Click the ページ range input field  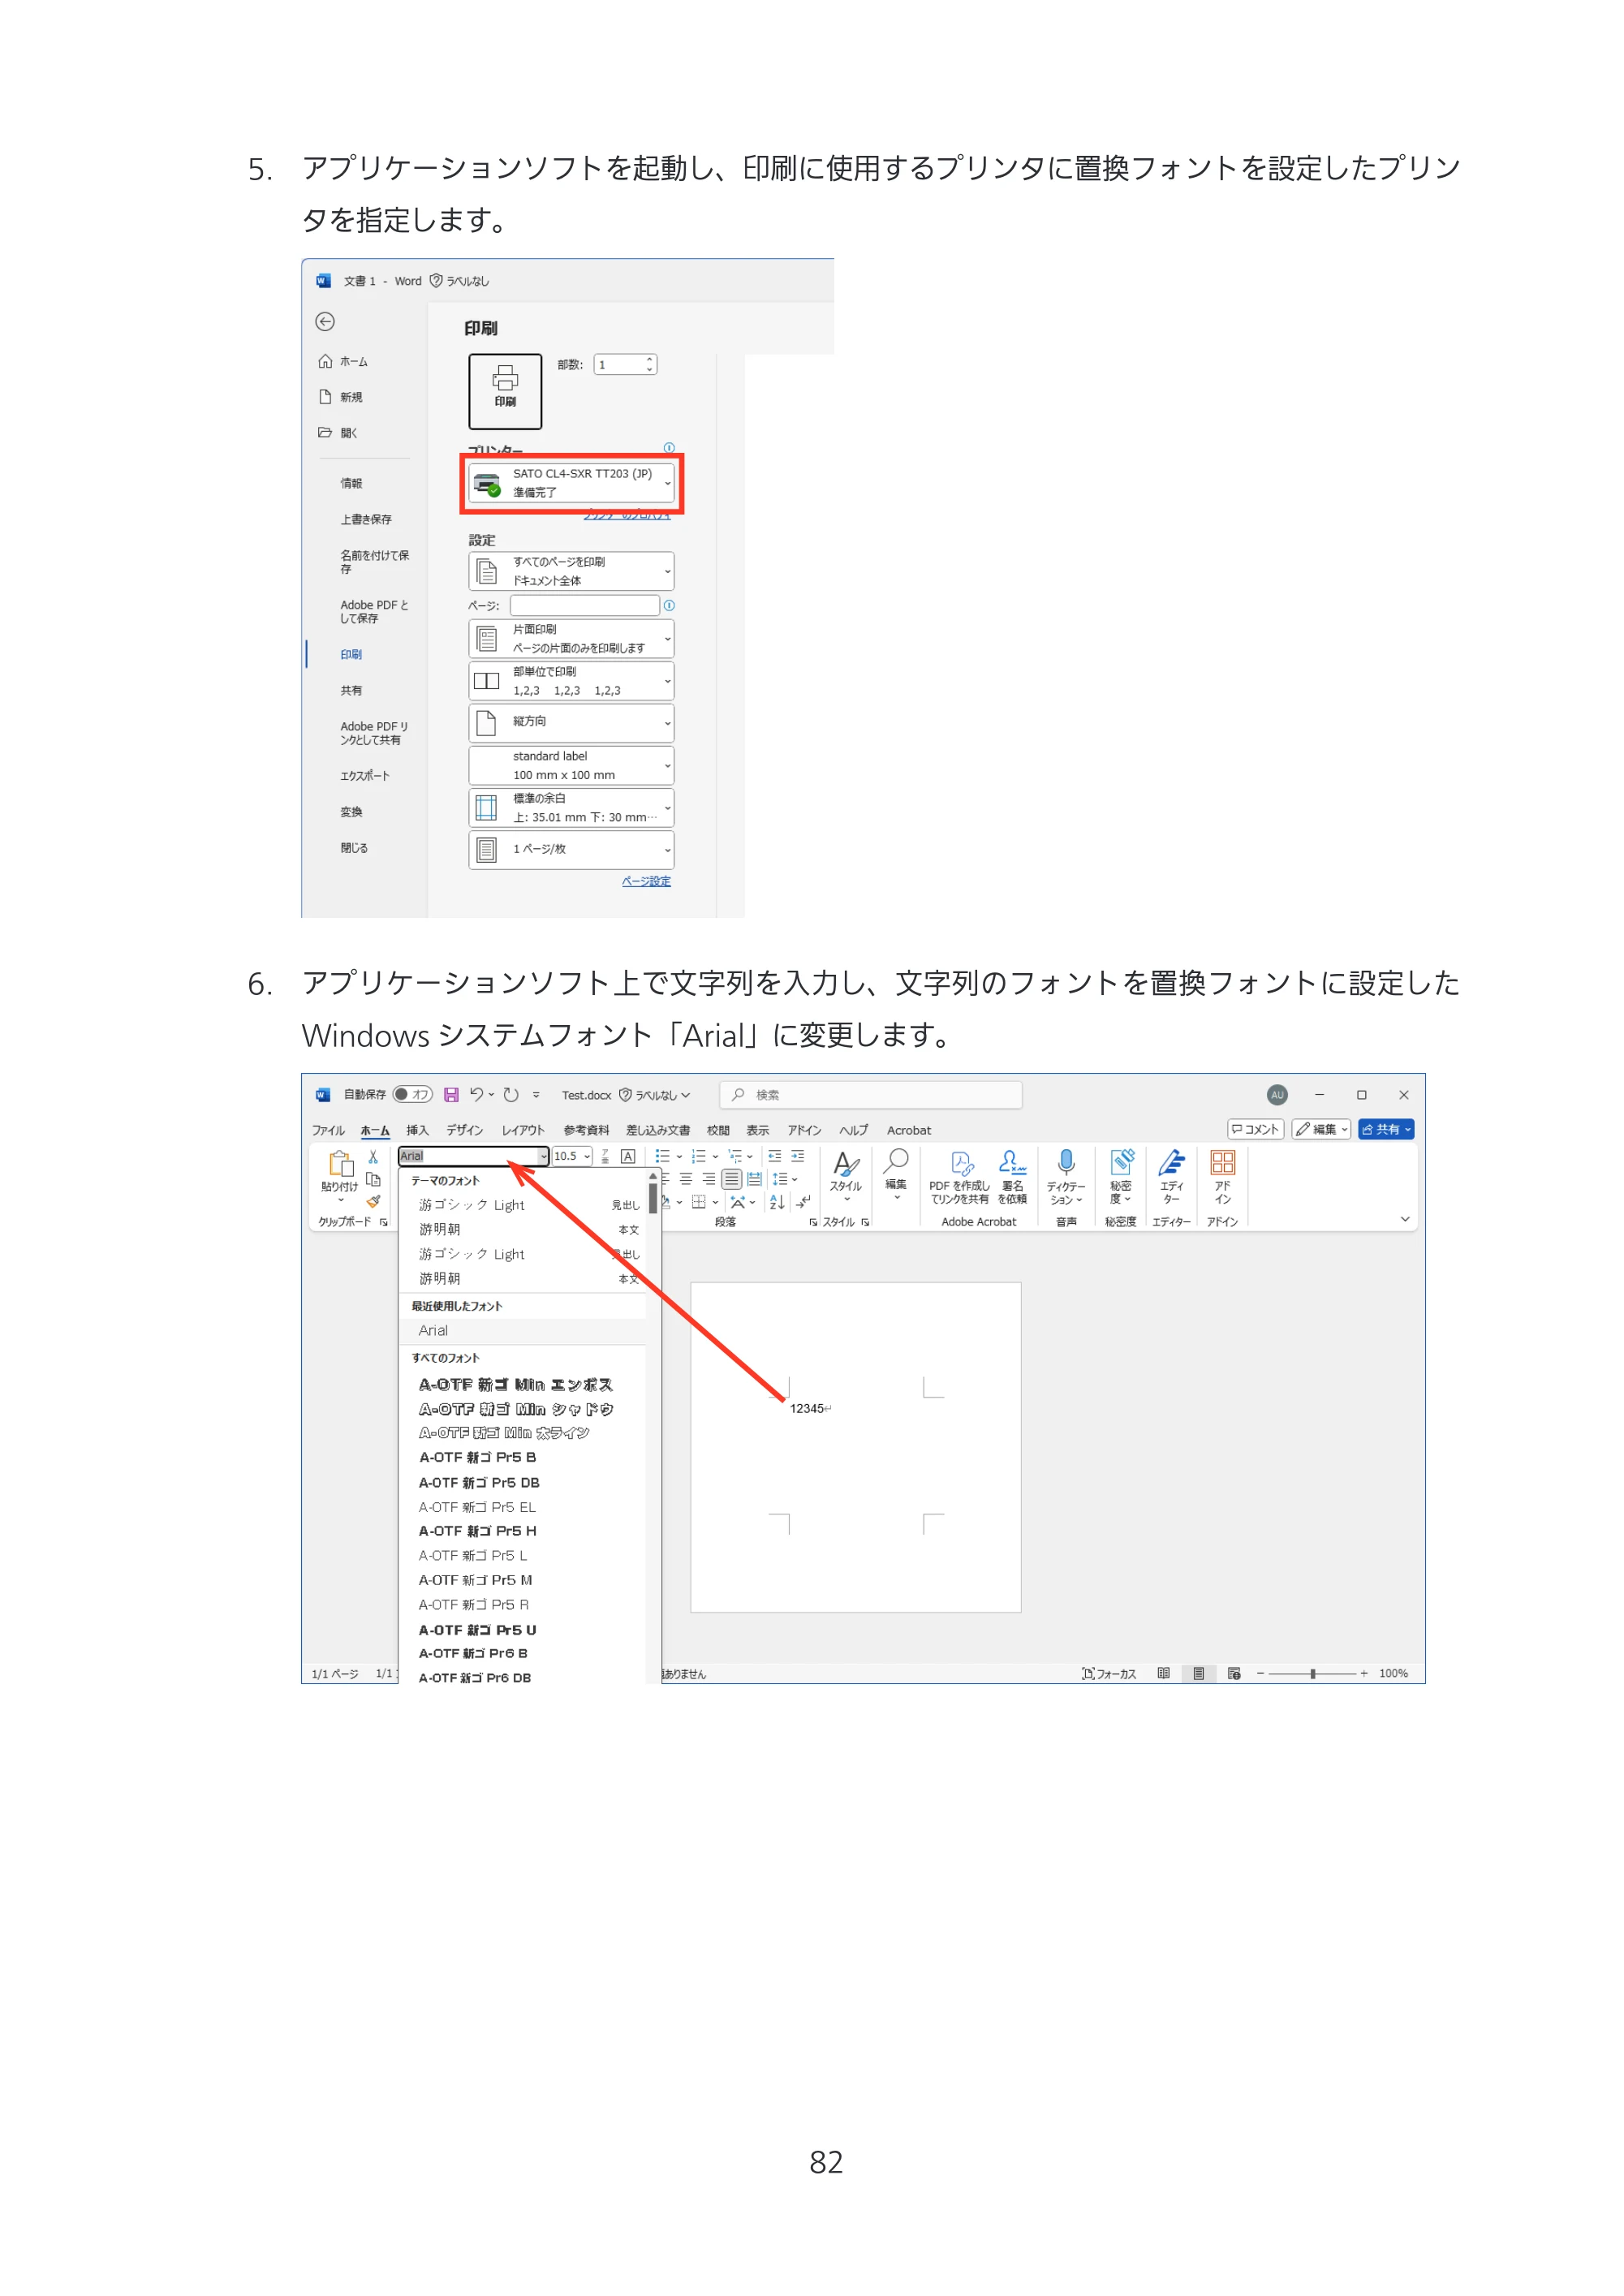(585, 605)
